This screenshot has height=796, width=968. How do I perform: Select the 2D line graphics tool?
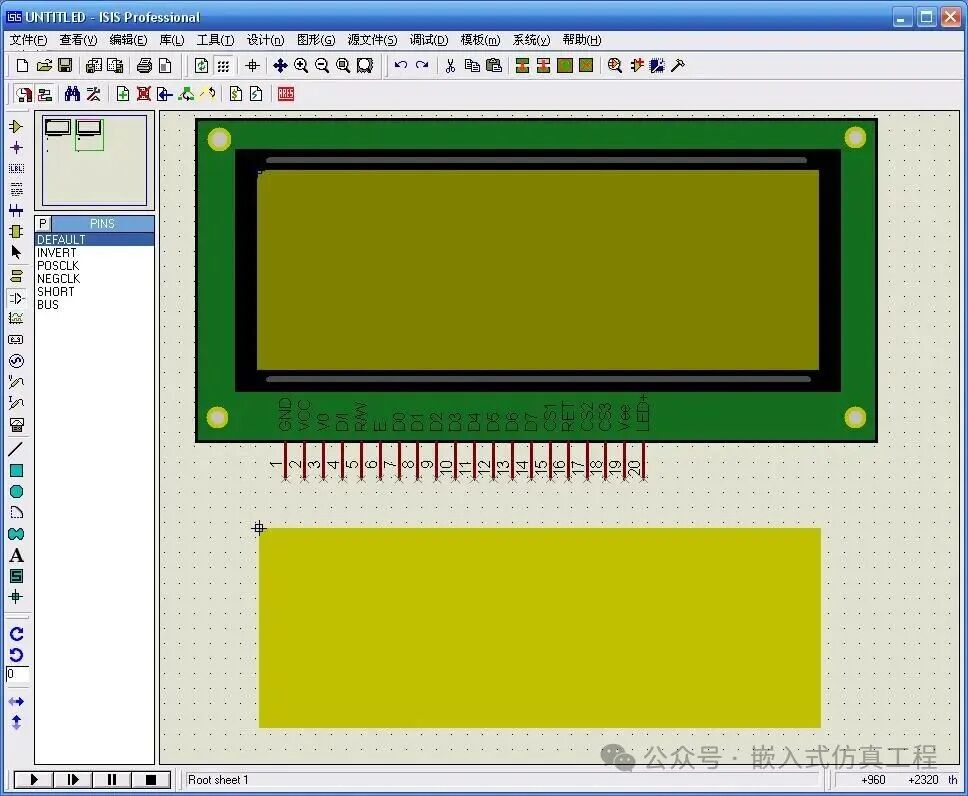[17, 450]
